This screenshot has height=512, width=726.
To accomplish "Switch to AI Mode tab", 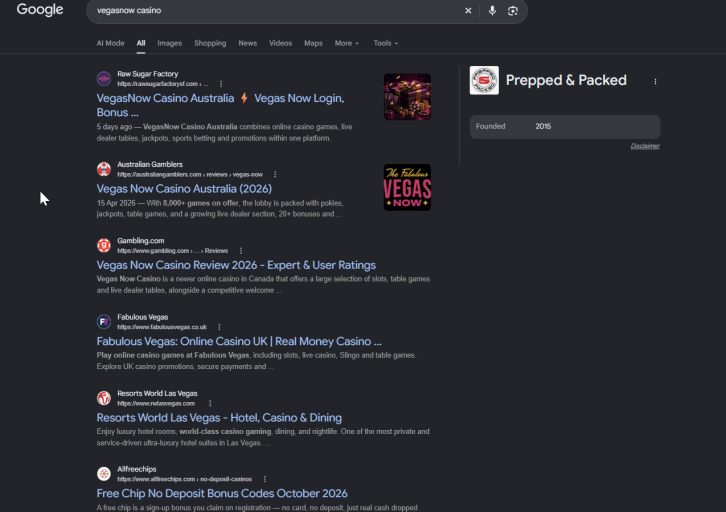I will 111,43.
